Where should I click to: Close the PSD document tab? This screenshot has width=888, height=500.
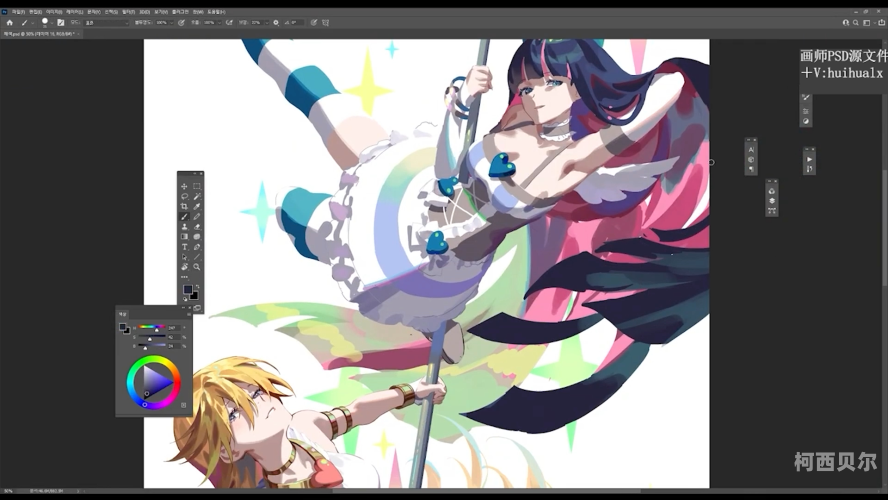(78, 34)
